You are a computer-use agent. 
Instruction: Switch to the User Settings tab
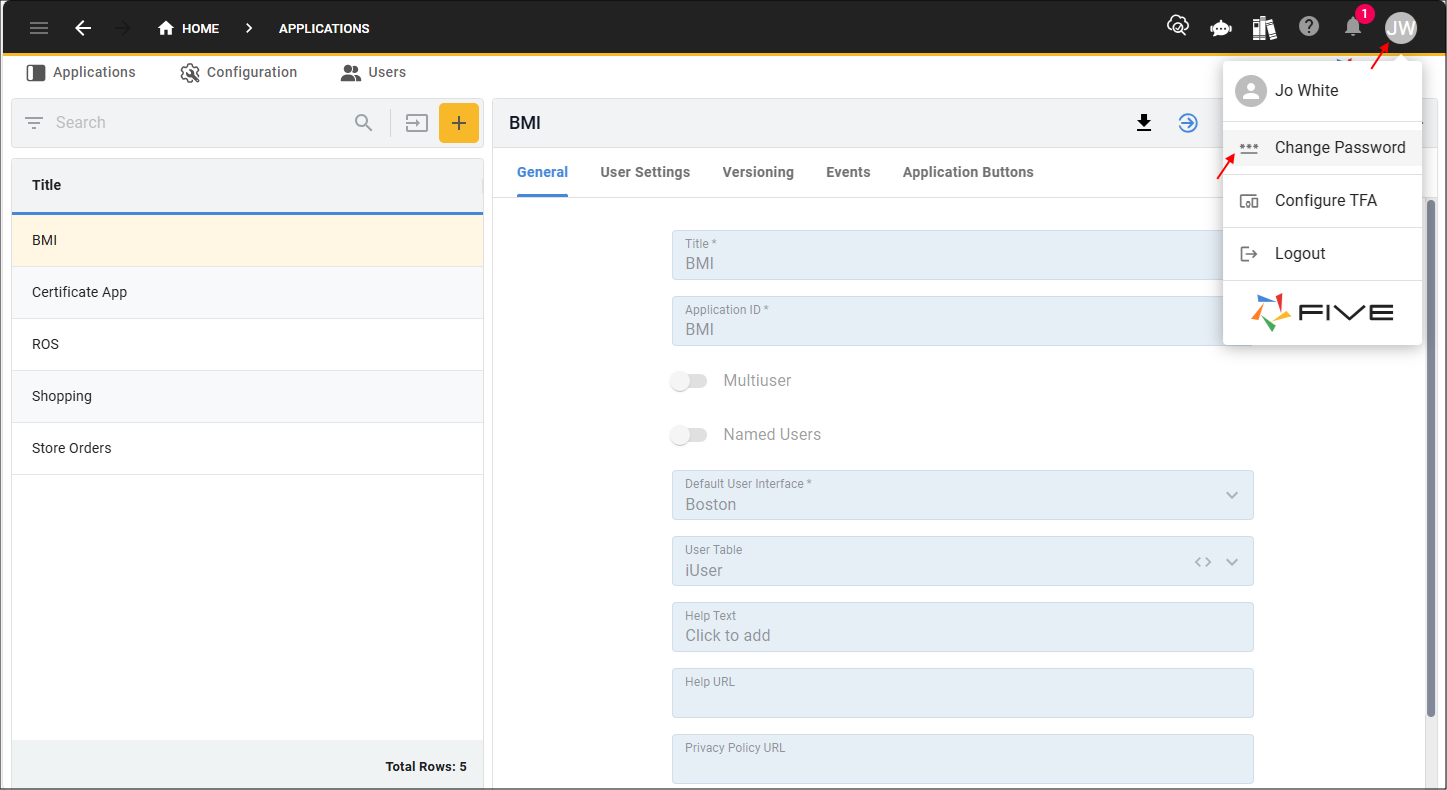coord(645,172)
